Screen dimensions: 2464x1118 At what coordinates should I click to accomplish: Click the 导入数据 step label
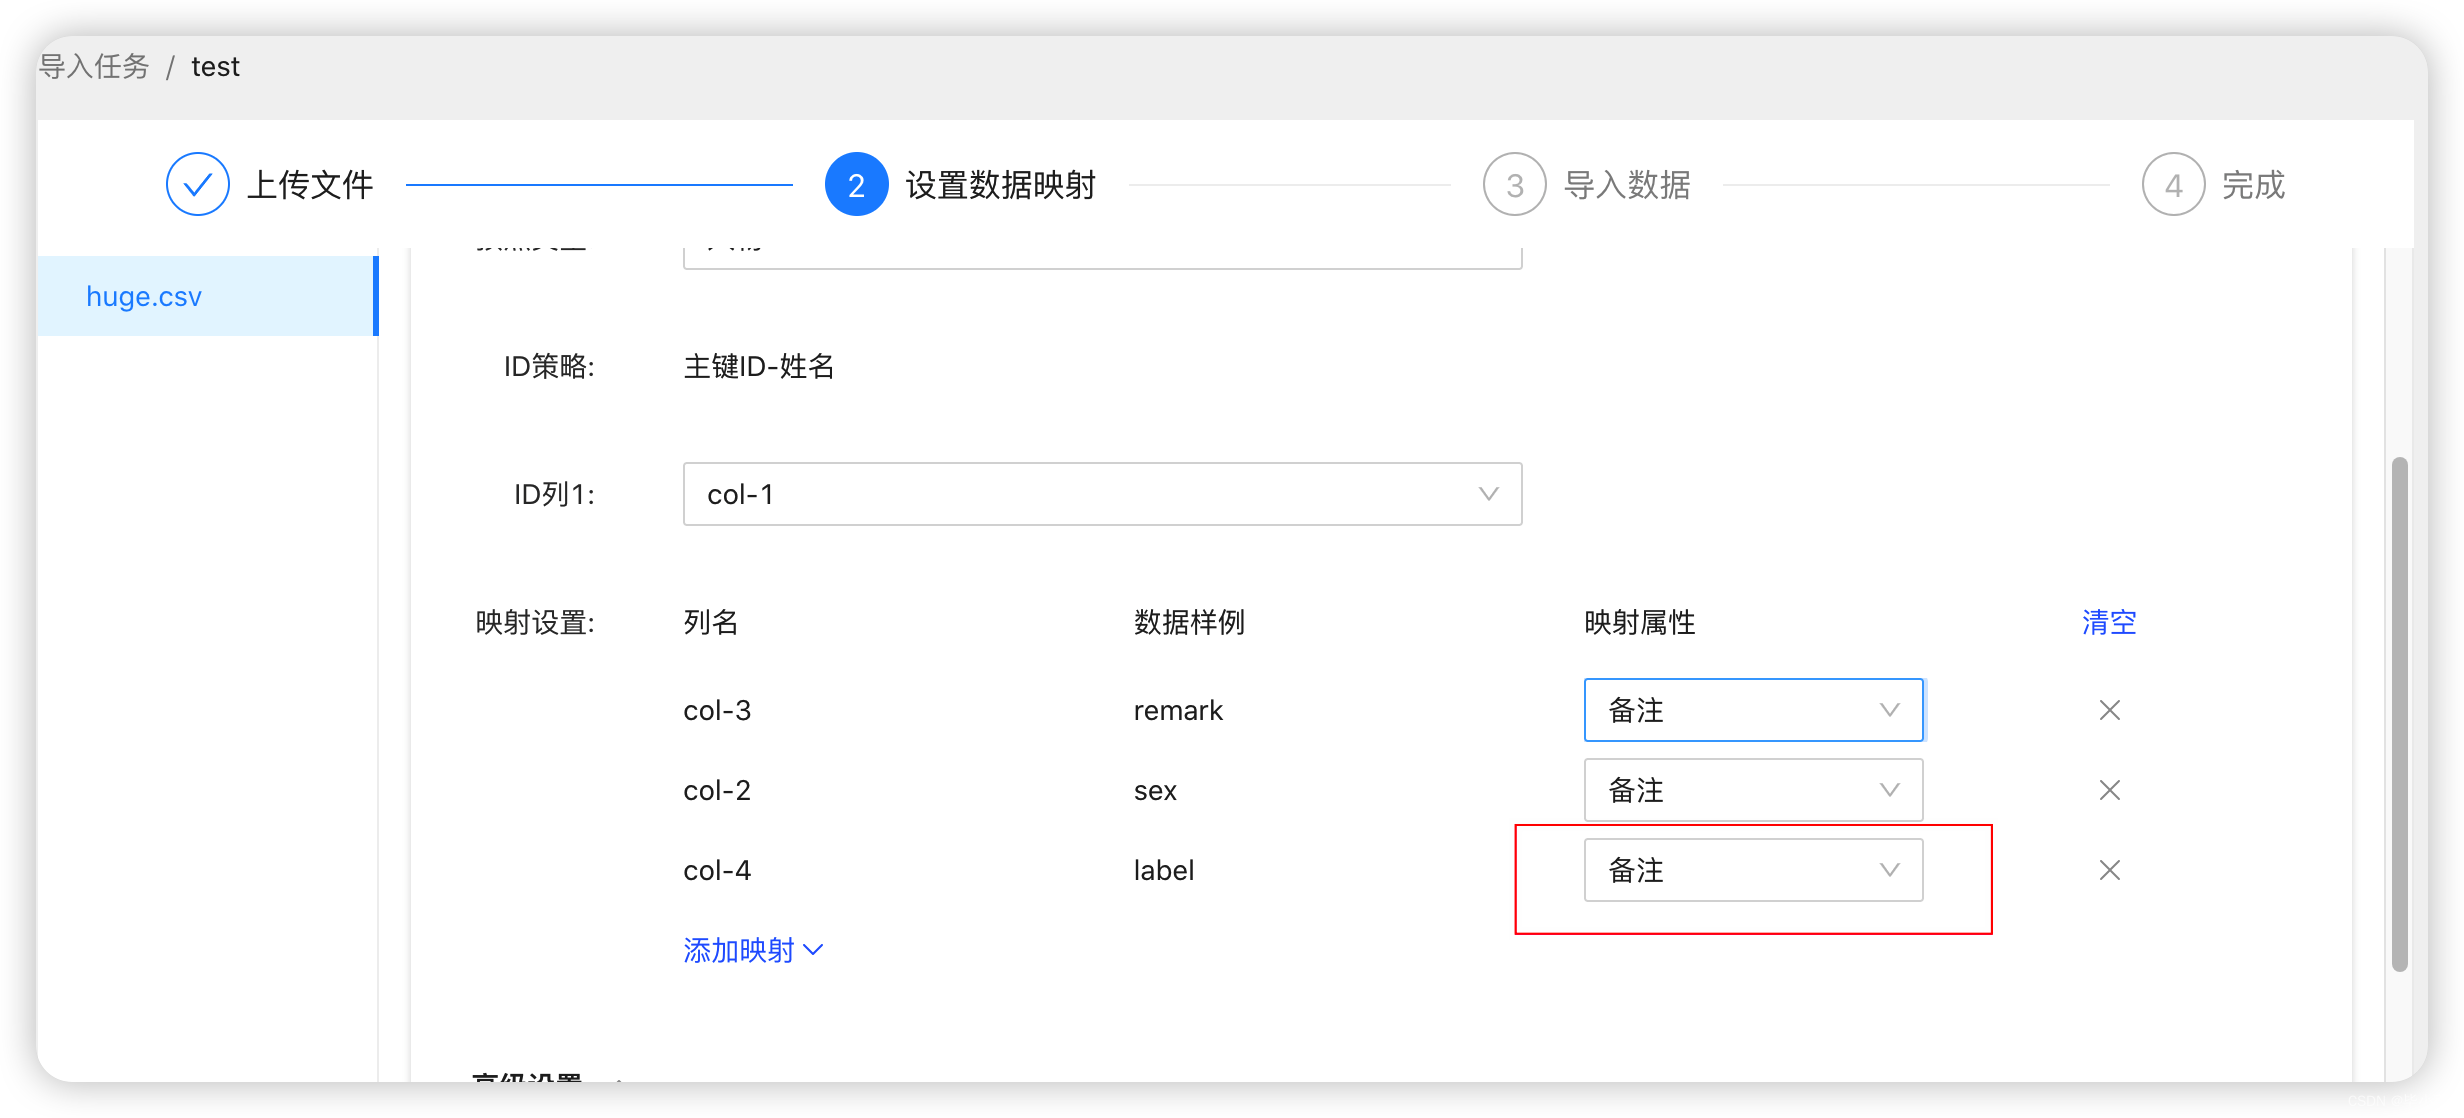(x=1626, y=185)
